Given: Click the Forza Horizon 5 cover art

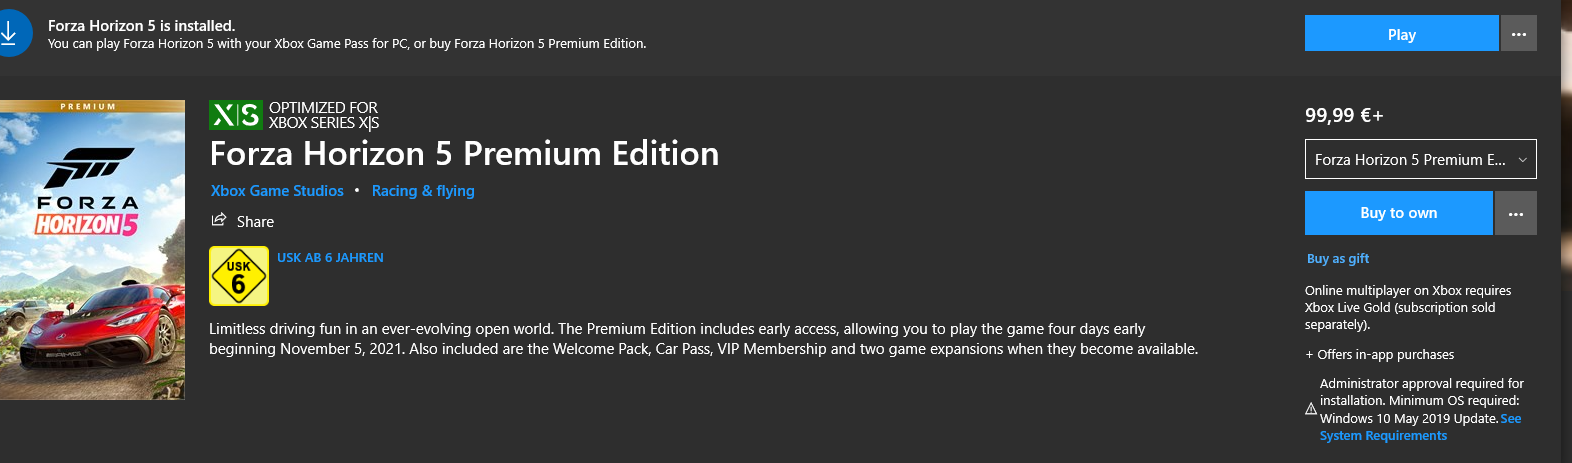Looking at the screenshot, I should tap(92, 250).
